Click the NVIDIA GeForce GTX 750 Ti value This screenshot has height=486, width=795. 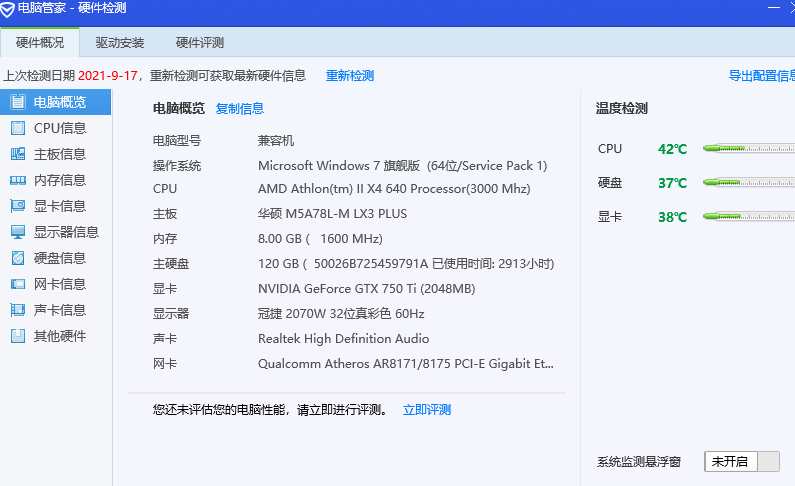367,289
